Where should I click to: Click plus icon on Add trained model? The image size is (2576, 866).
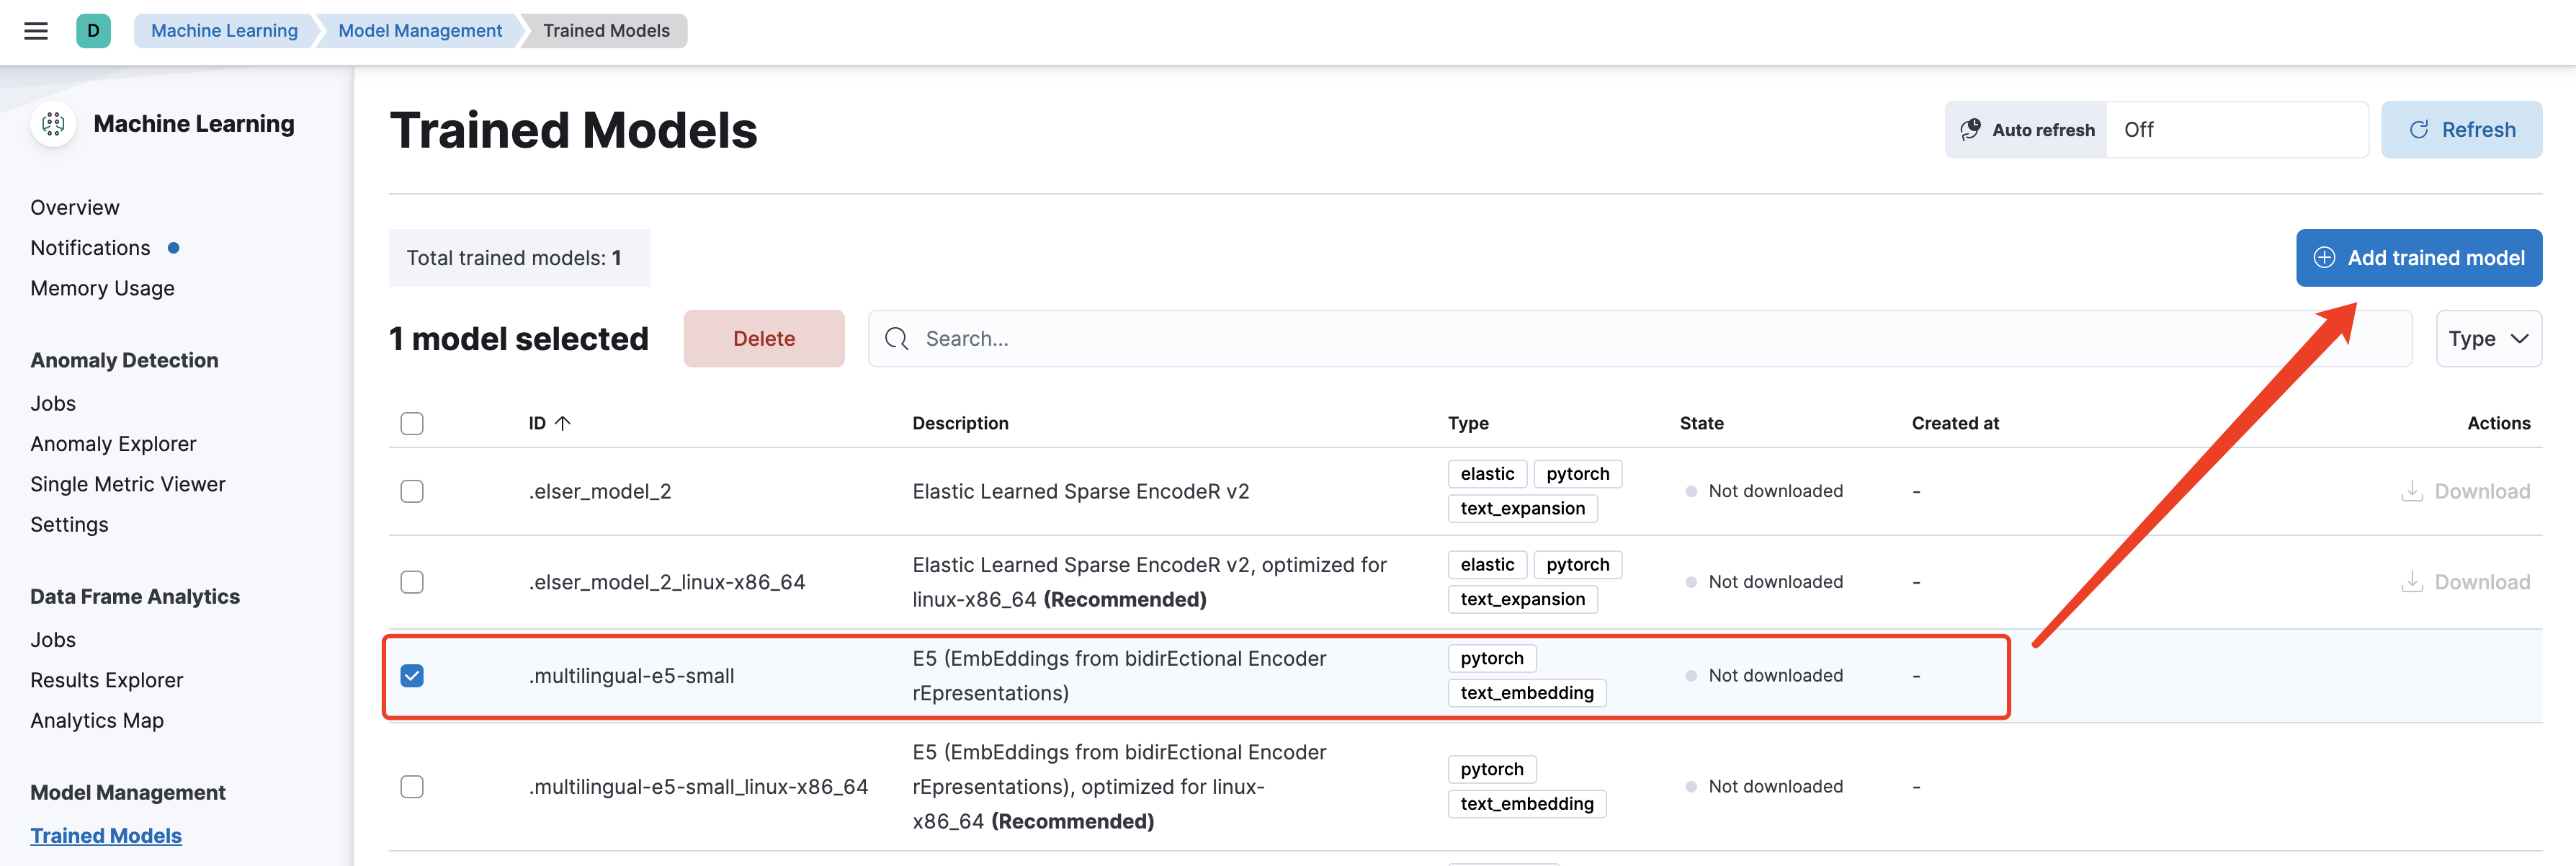tap(2325, 258)
